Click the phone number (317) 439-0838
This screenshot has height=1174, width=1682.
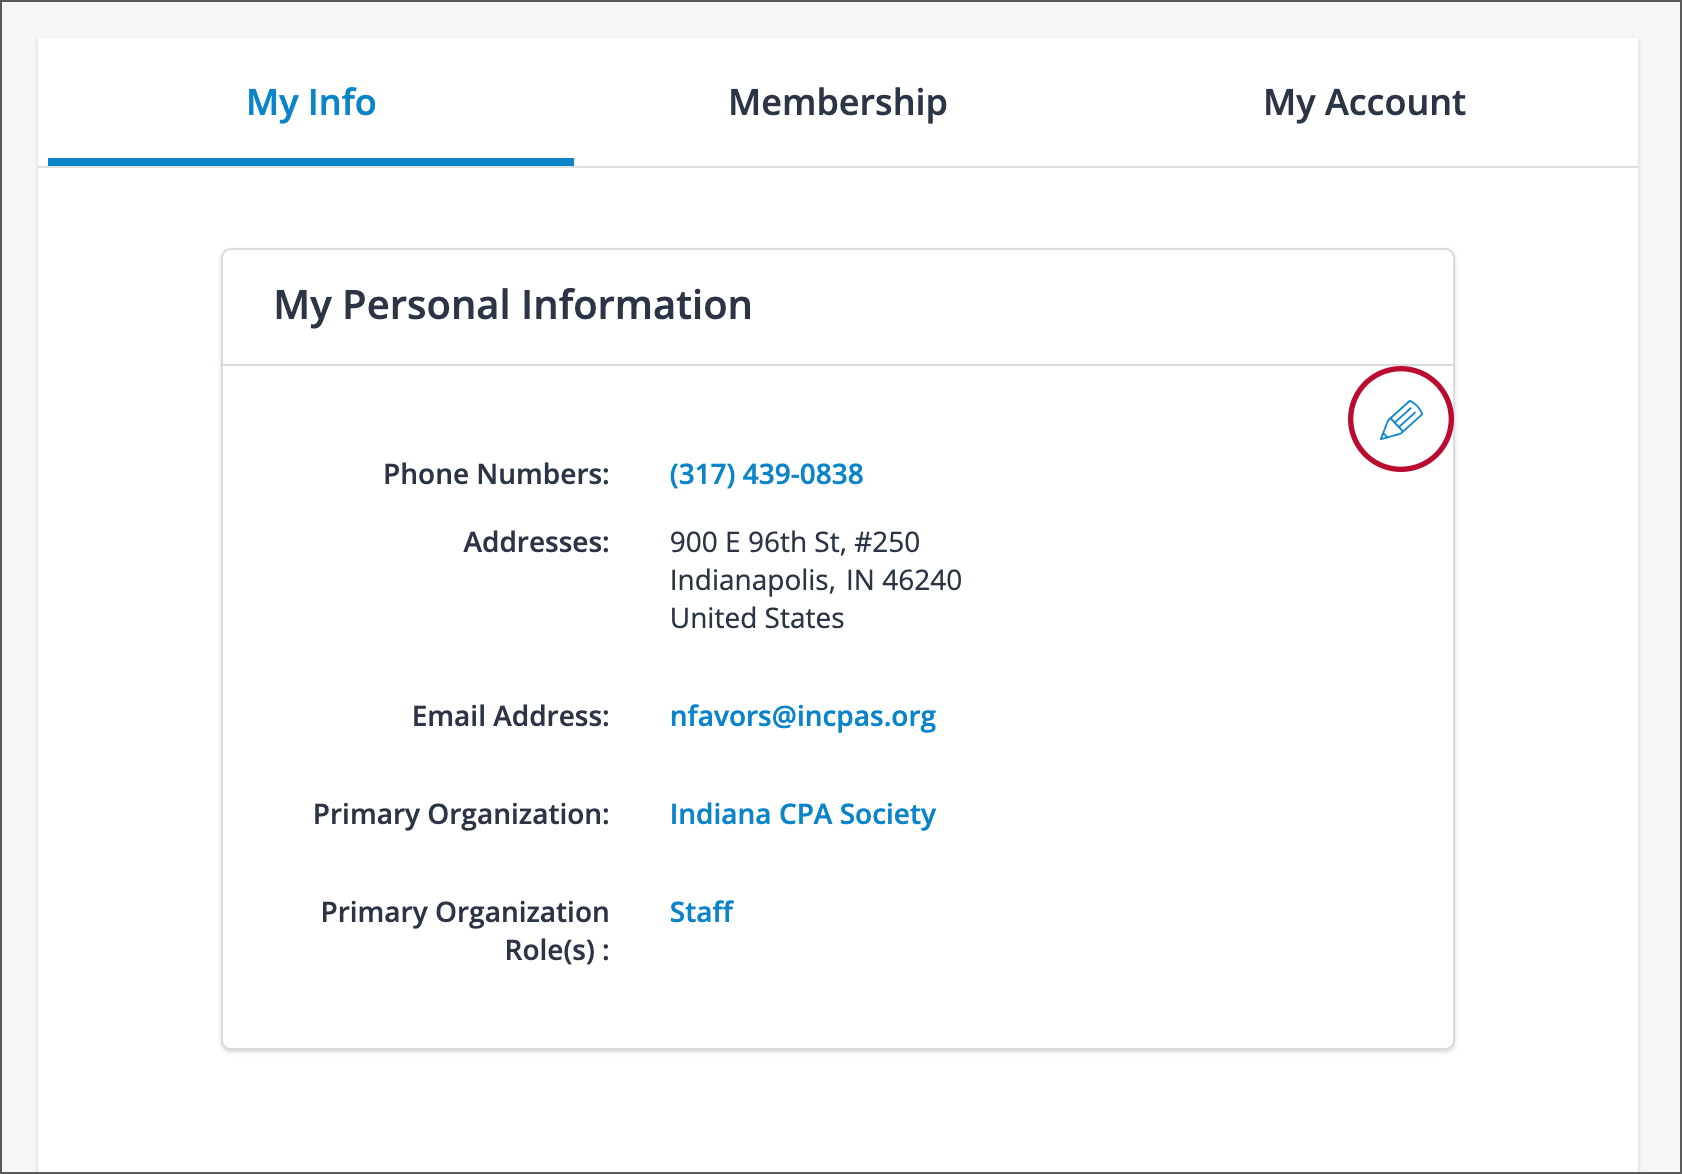pos(766,474)
